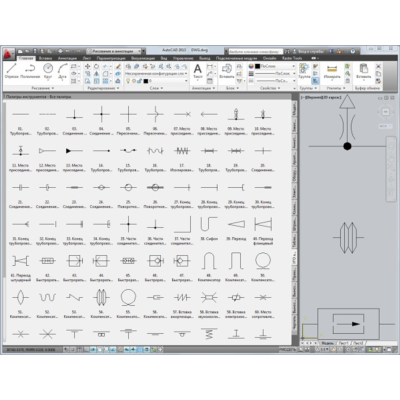The height and width of the screenshot is (400, 400).
Task: Open the Измерить (Measure) utility
Action: [332, 71]
